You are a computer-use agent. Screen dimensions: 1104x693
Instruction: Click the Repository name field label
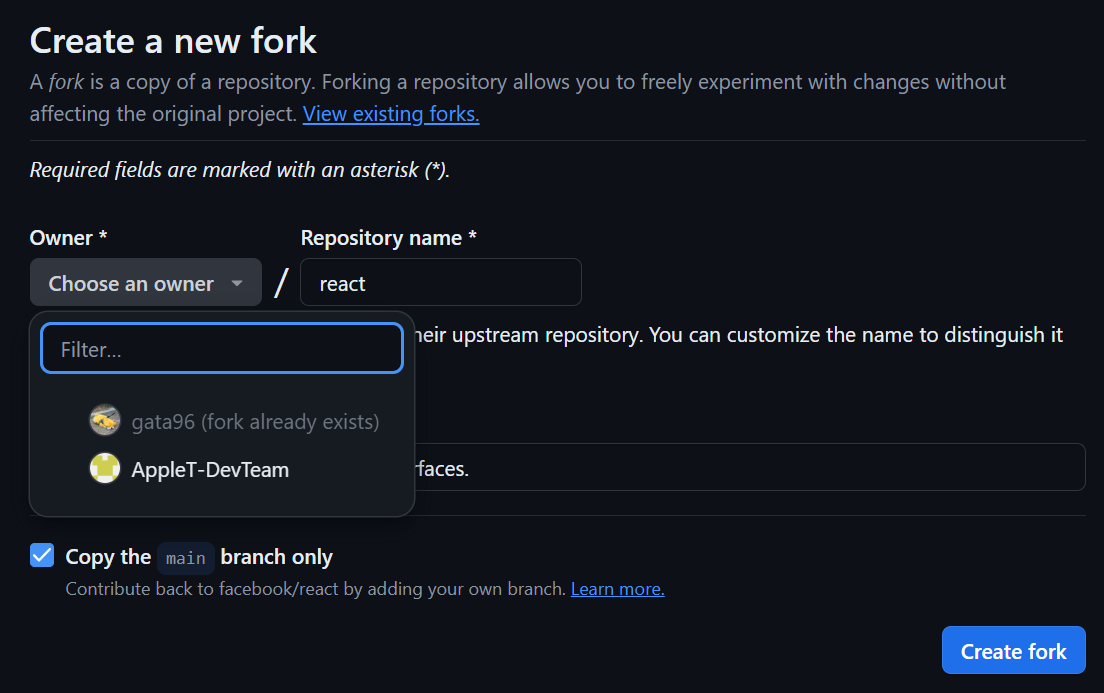click(388, 238)
